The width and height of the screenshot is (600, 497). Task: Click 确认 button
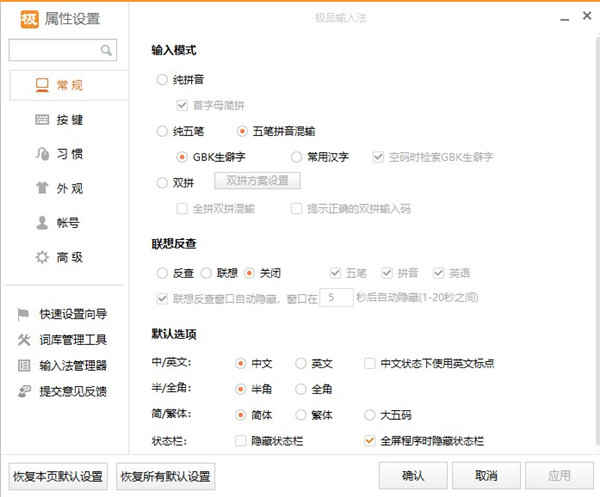tap(413, 476)
